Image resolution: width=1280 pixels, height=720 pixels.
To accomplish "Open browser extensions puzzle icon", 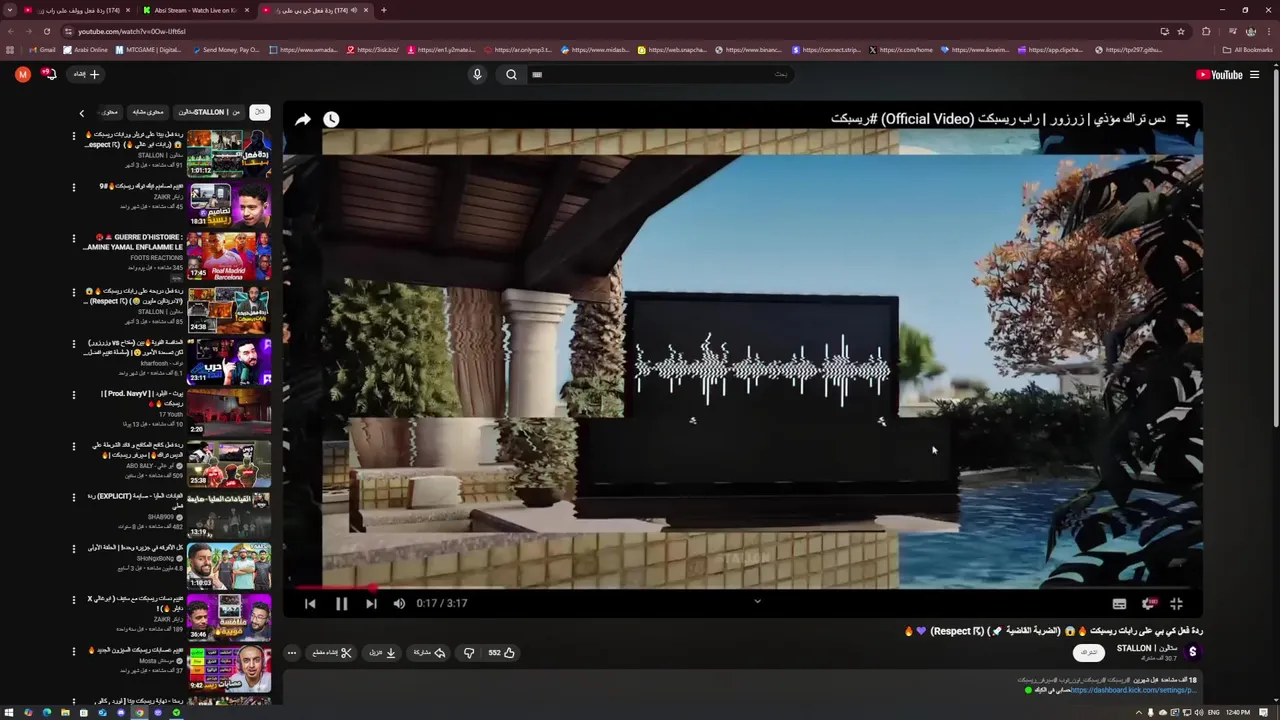I will click(x=1206, y=31).
